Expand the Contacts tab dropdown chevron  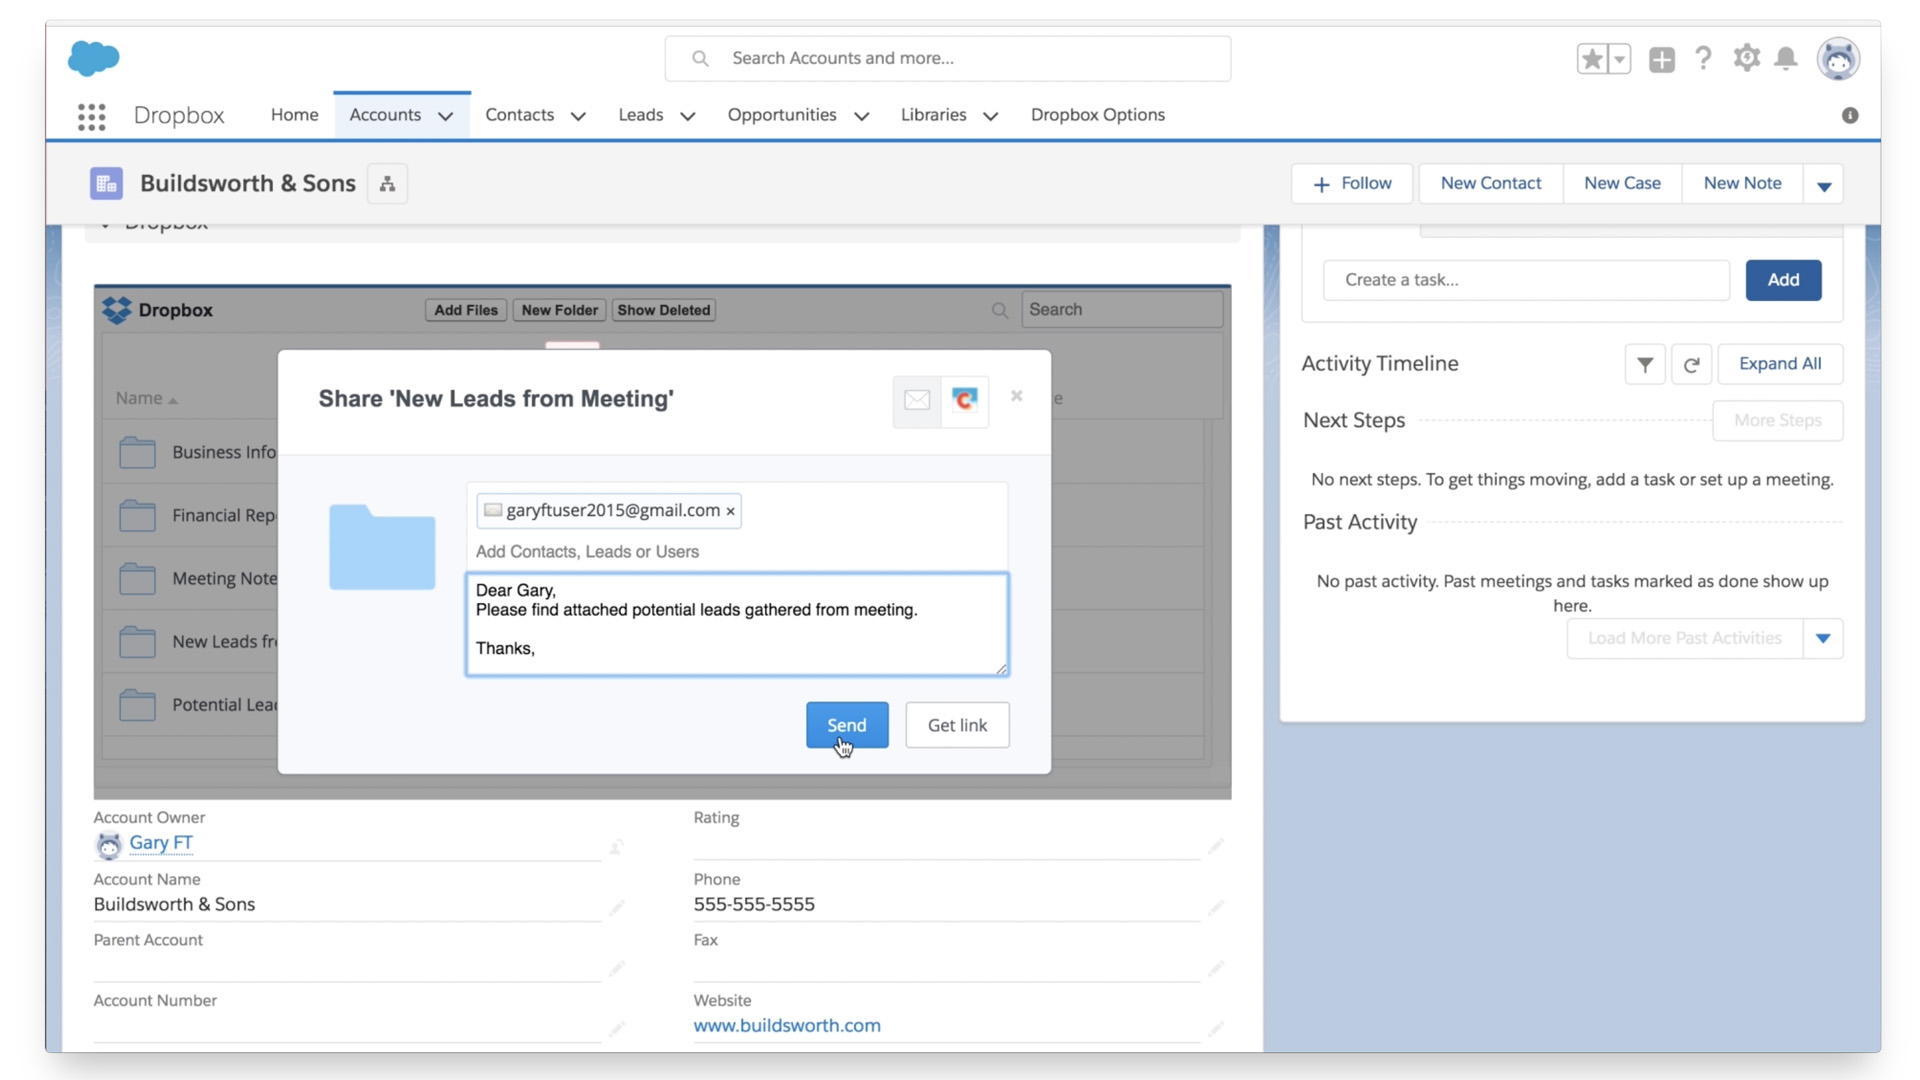click(578, 117)
